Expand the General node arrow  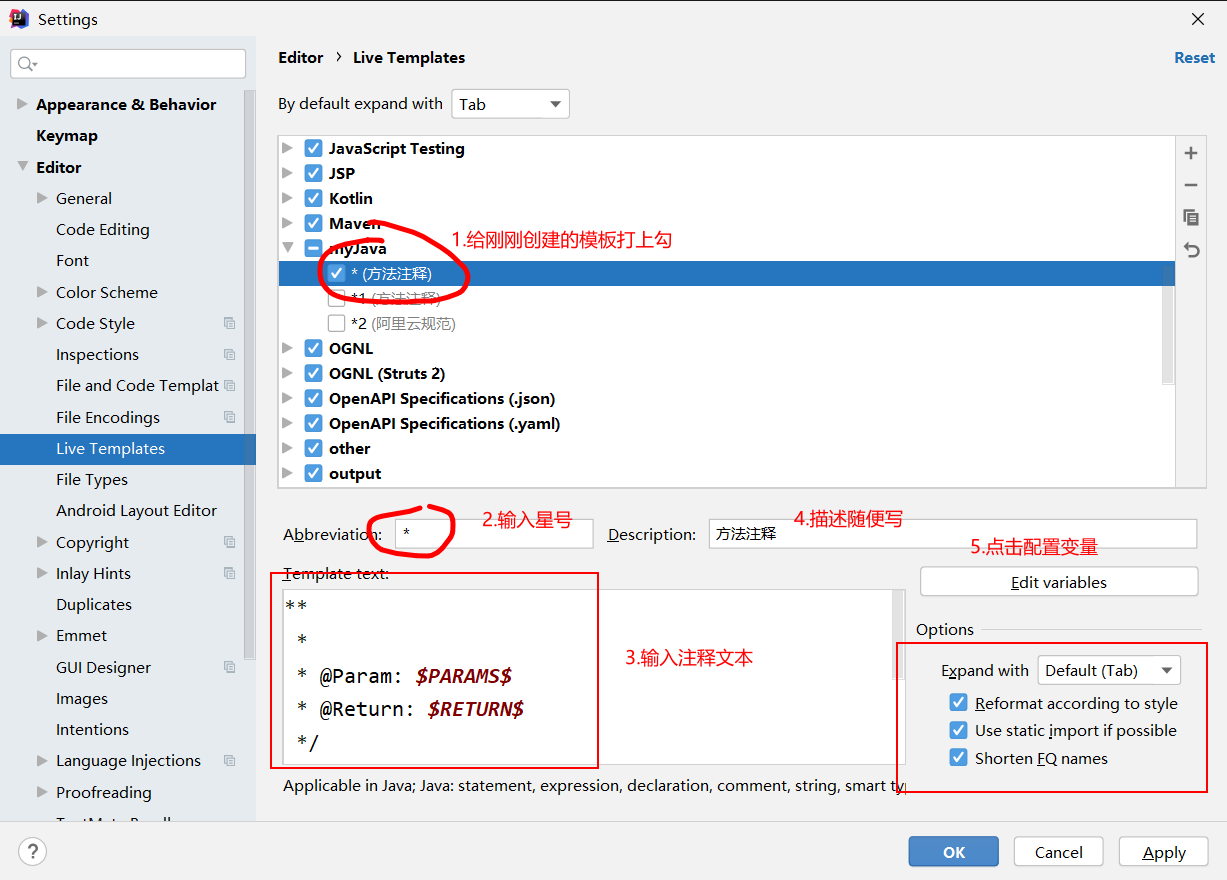(42, 198)
